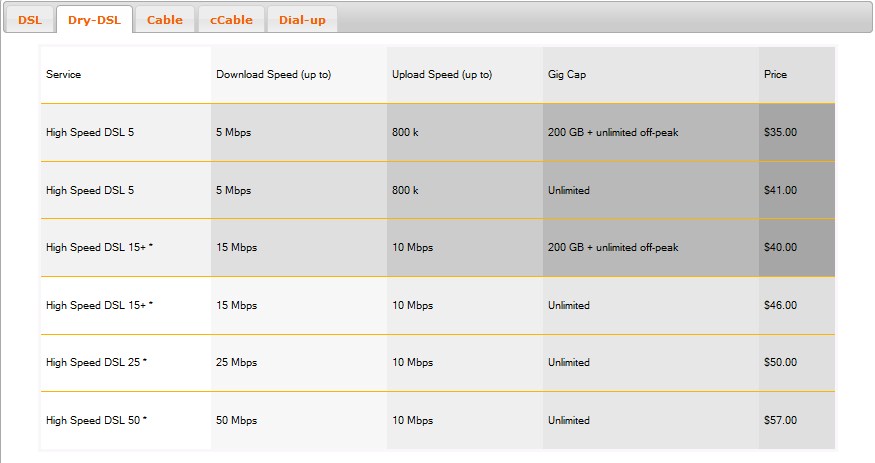Image resolution: width=875 pixels, height=463 pixels.
Task: Click the Service column header
Action: pos(63,74)
